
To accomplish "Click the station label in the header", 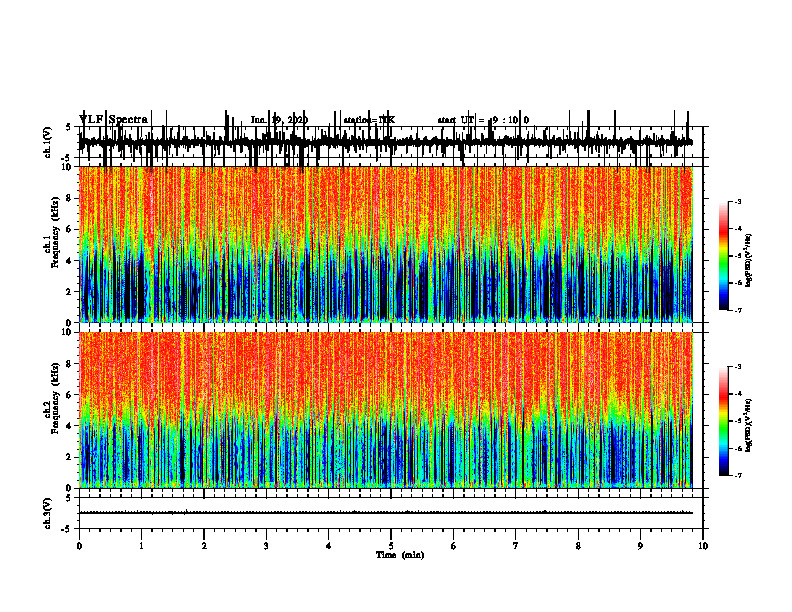I will (x=369, y=120).
